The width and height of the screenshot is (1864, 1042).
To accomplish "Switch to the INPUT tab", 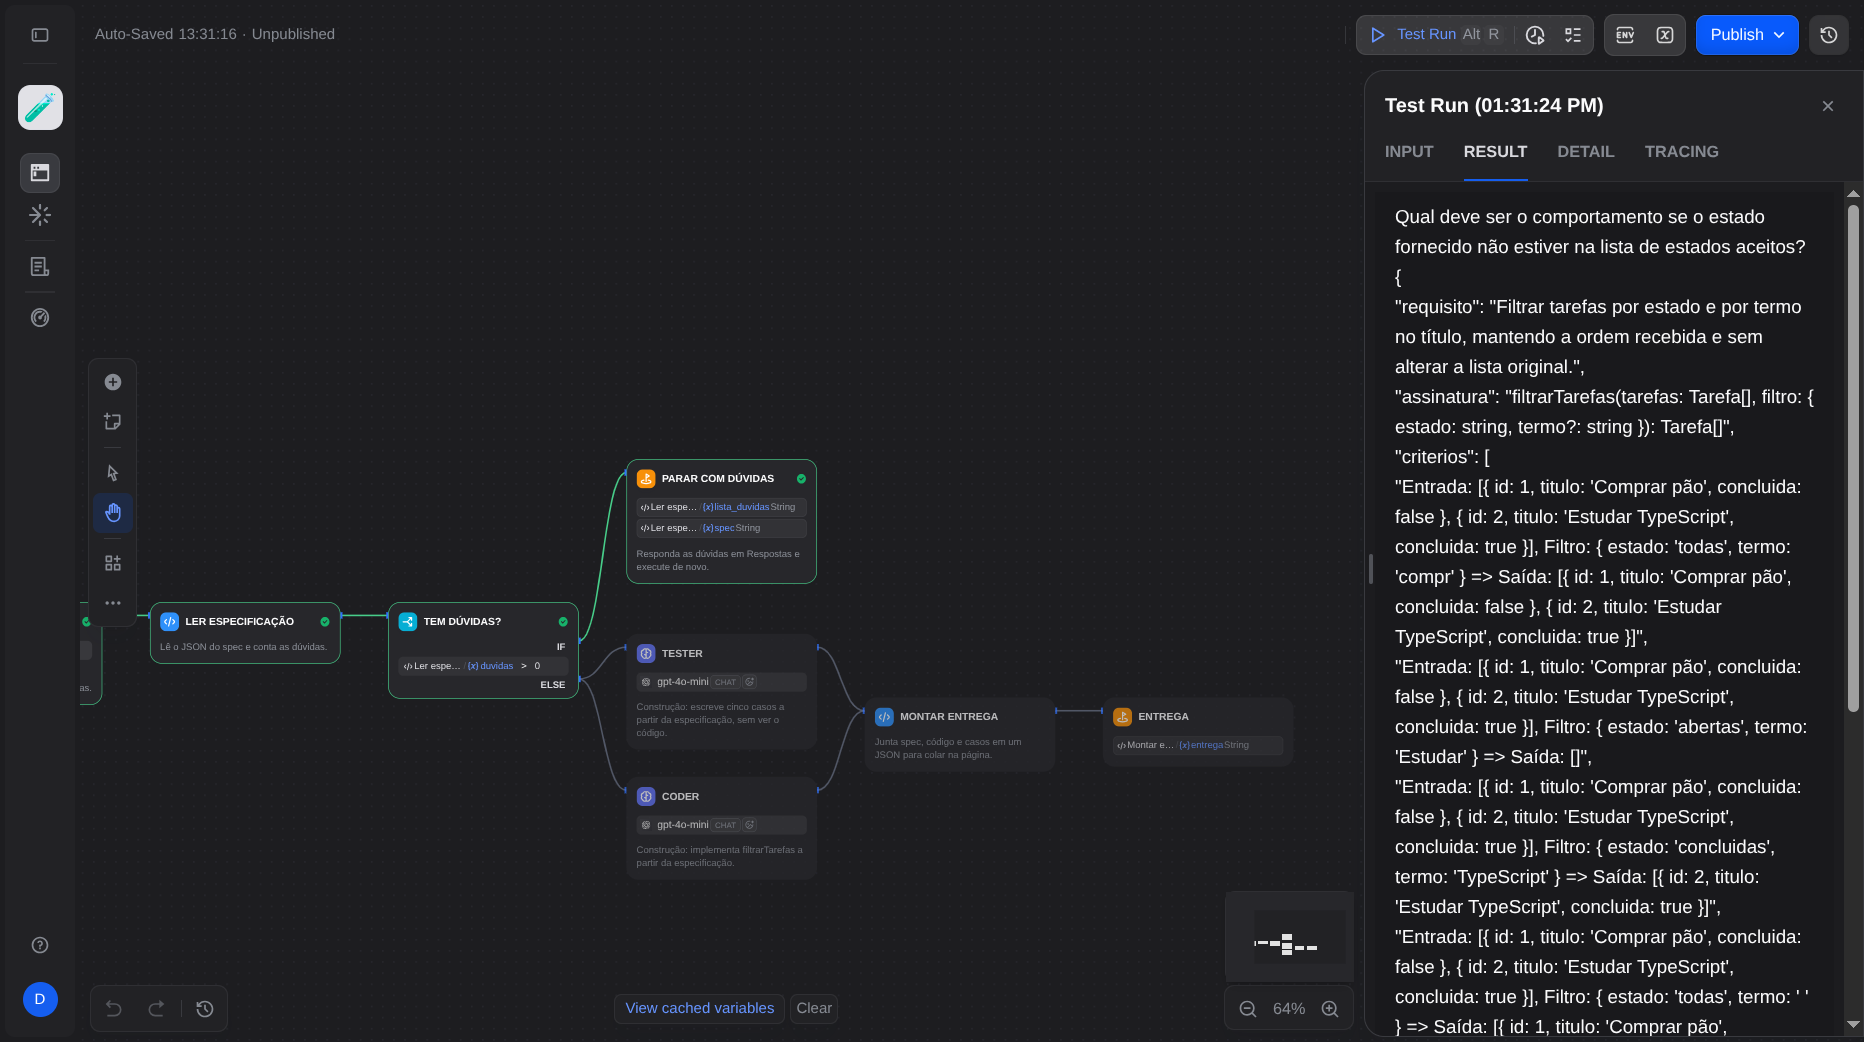I will [x=1409, y=152].
